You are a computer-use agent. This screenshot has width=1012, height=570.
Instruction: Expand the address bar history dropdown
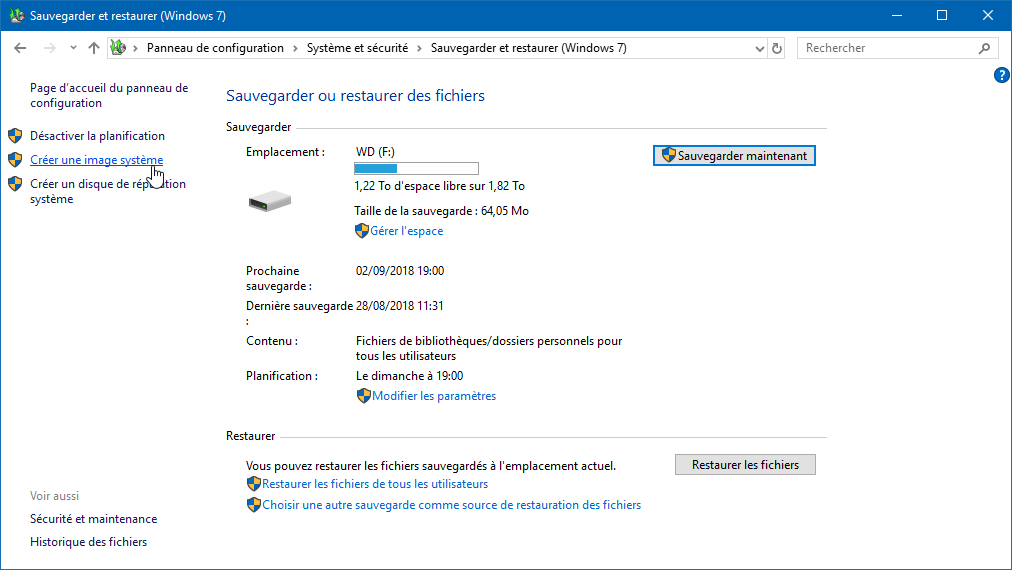(x=760, y=48)
